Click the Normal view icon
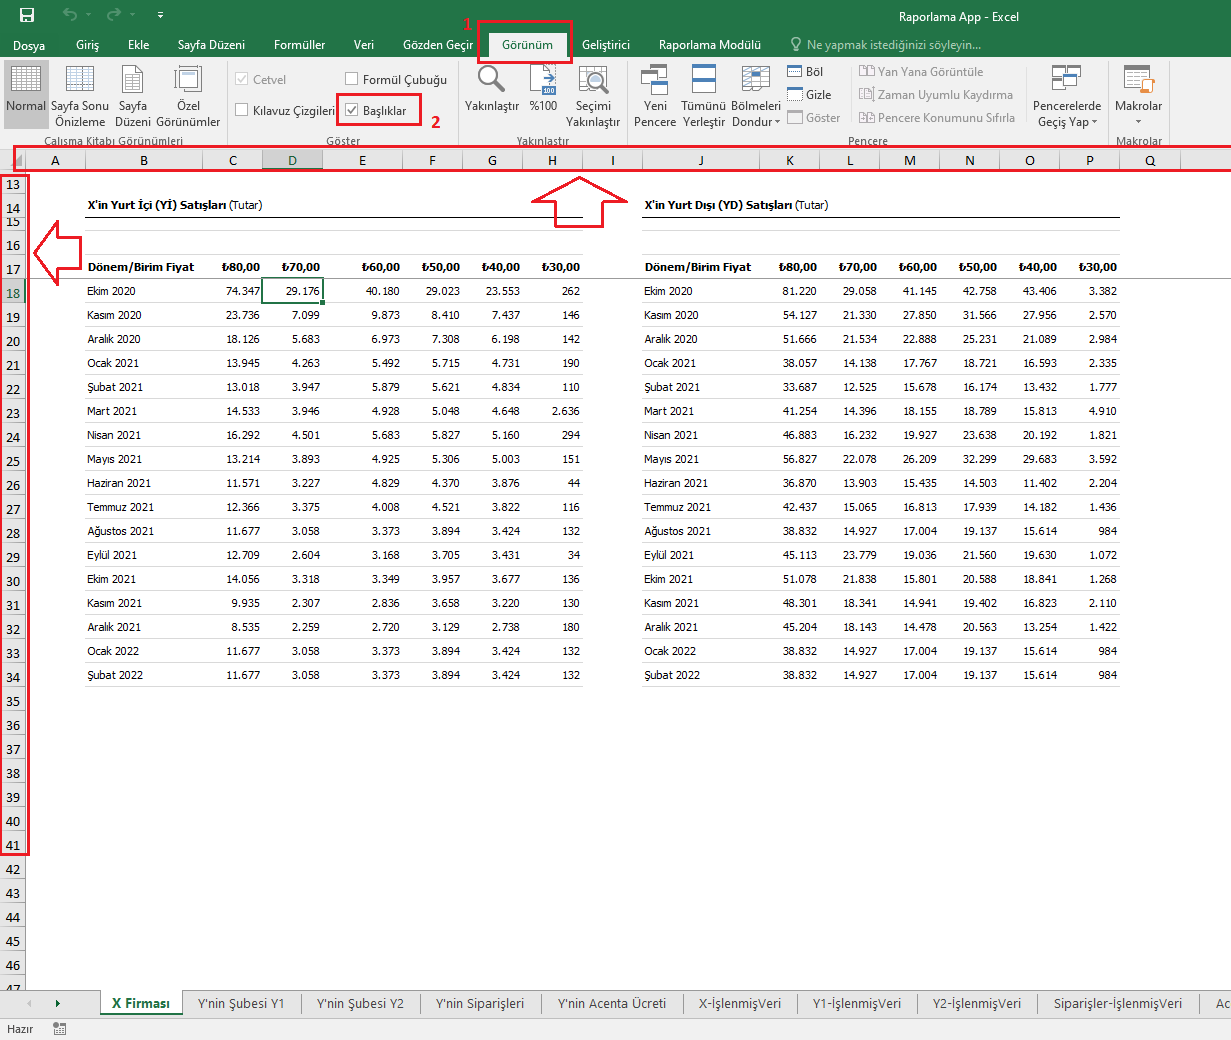This screenshot has height=1040, width=1231. point(26,80)
